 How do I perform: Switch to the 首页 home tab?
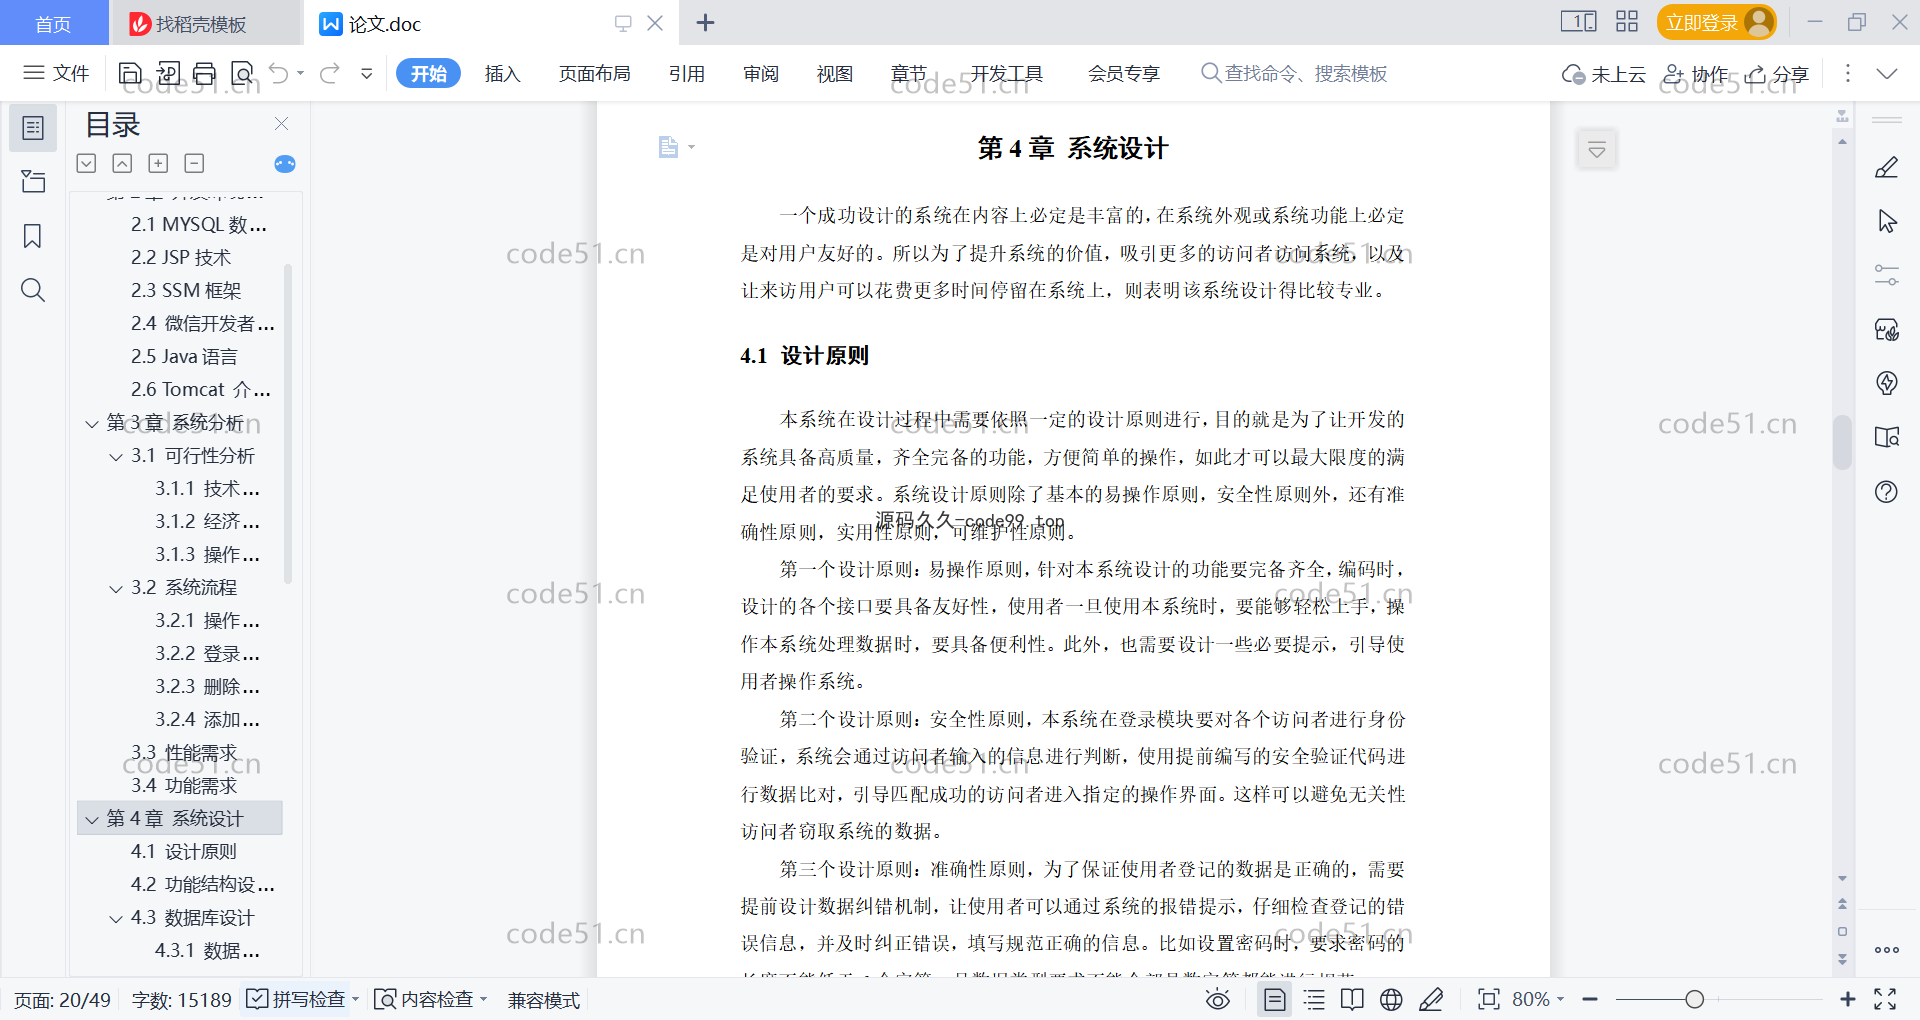coord(54,23)
